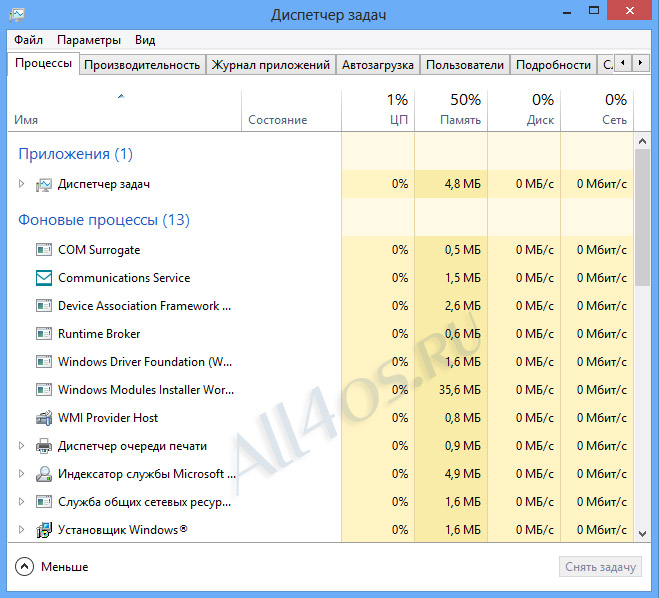Click the Служба общих сетевых ресурсов icon
Image resolution: width=659 pixels, height=598 pixels.
point(44,502)
